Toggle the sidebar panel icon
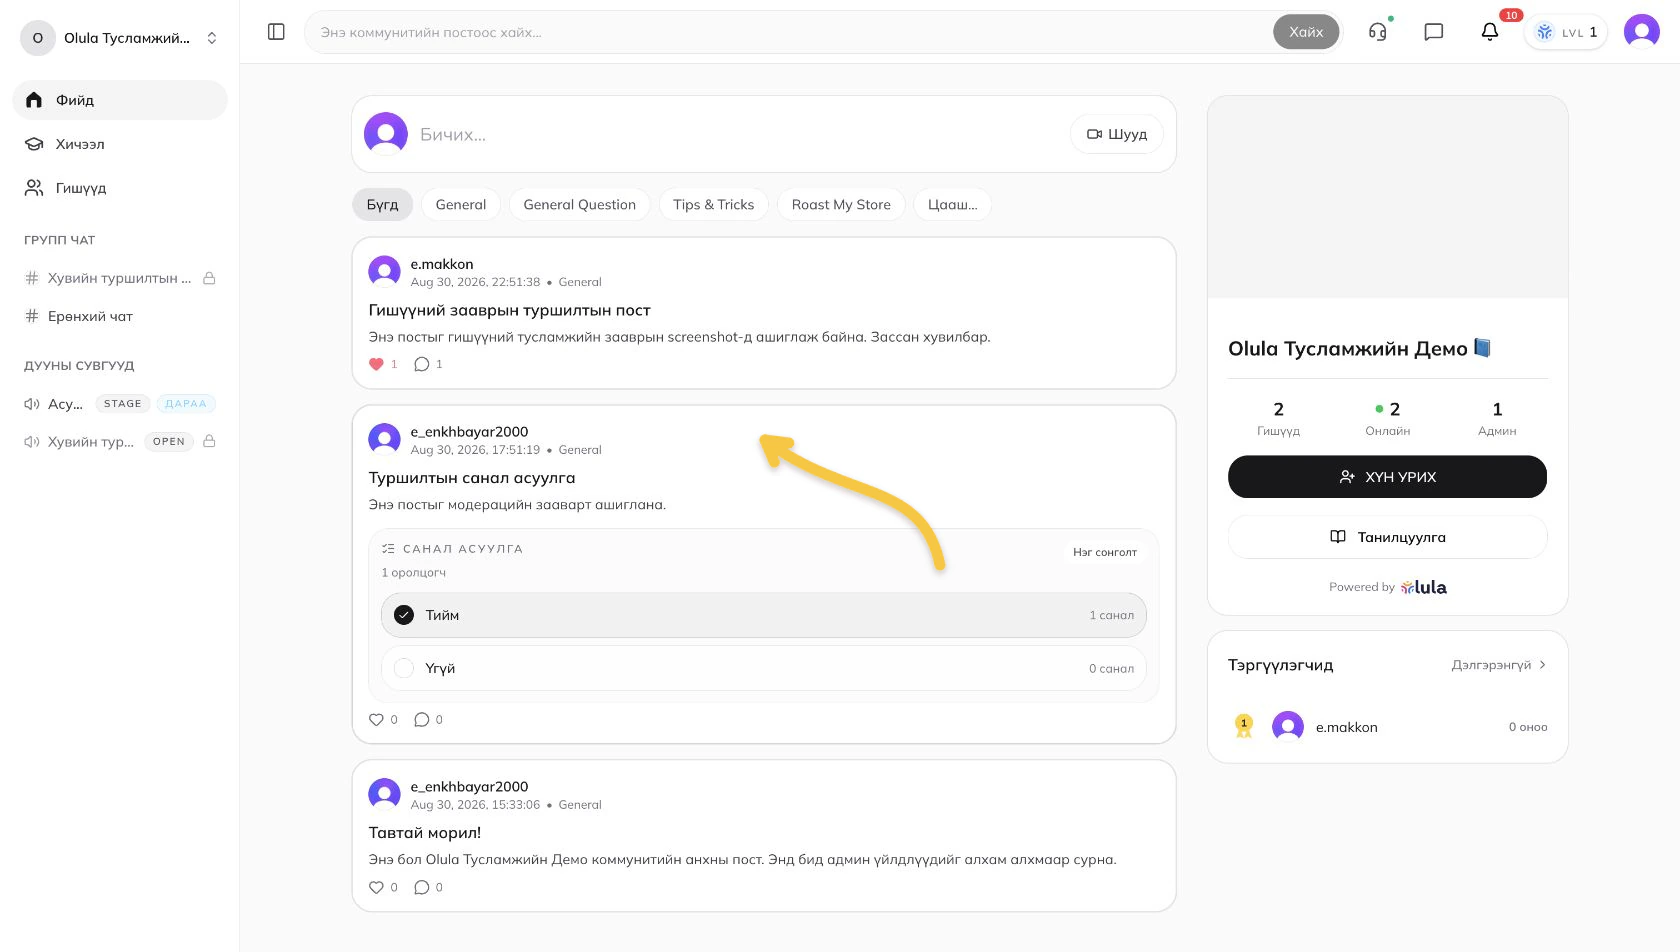 277,32
